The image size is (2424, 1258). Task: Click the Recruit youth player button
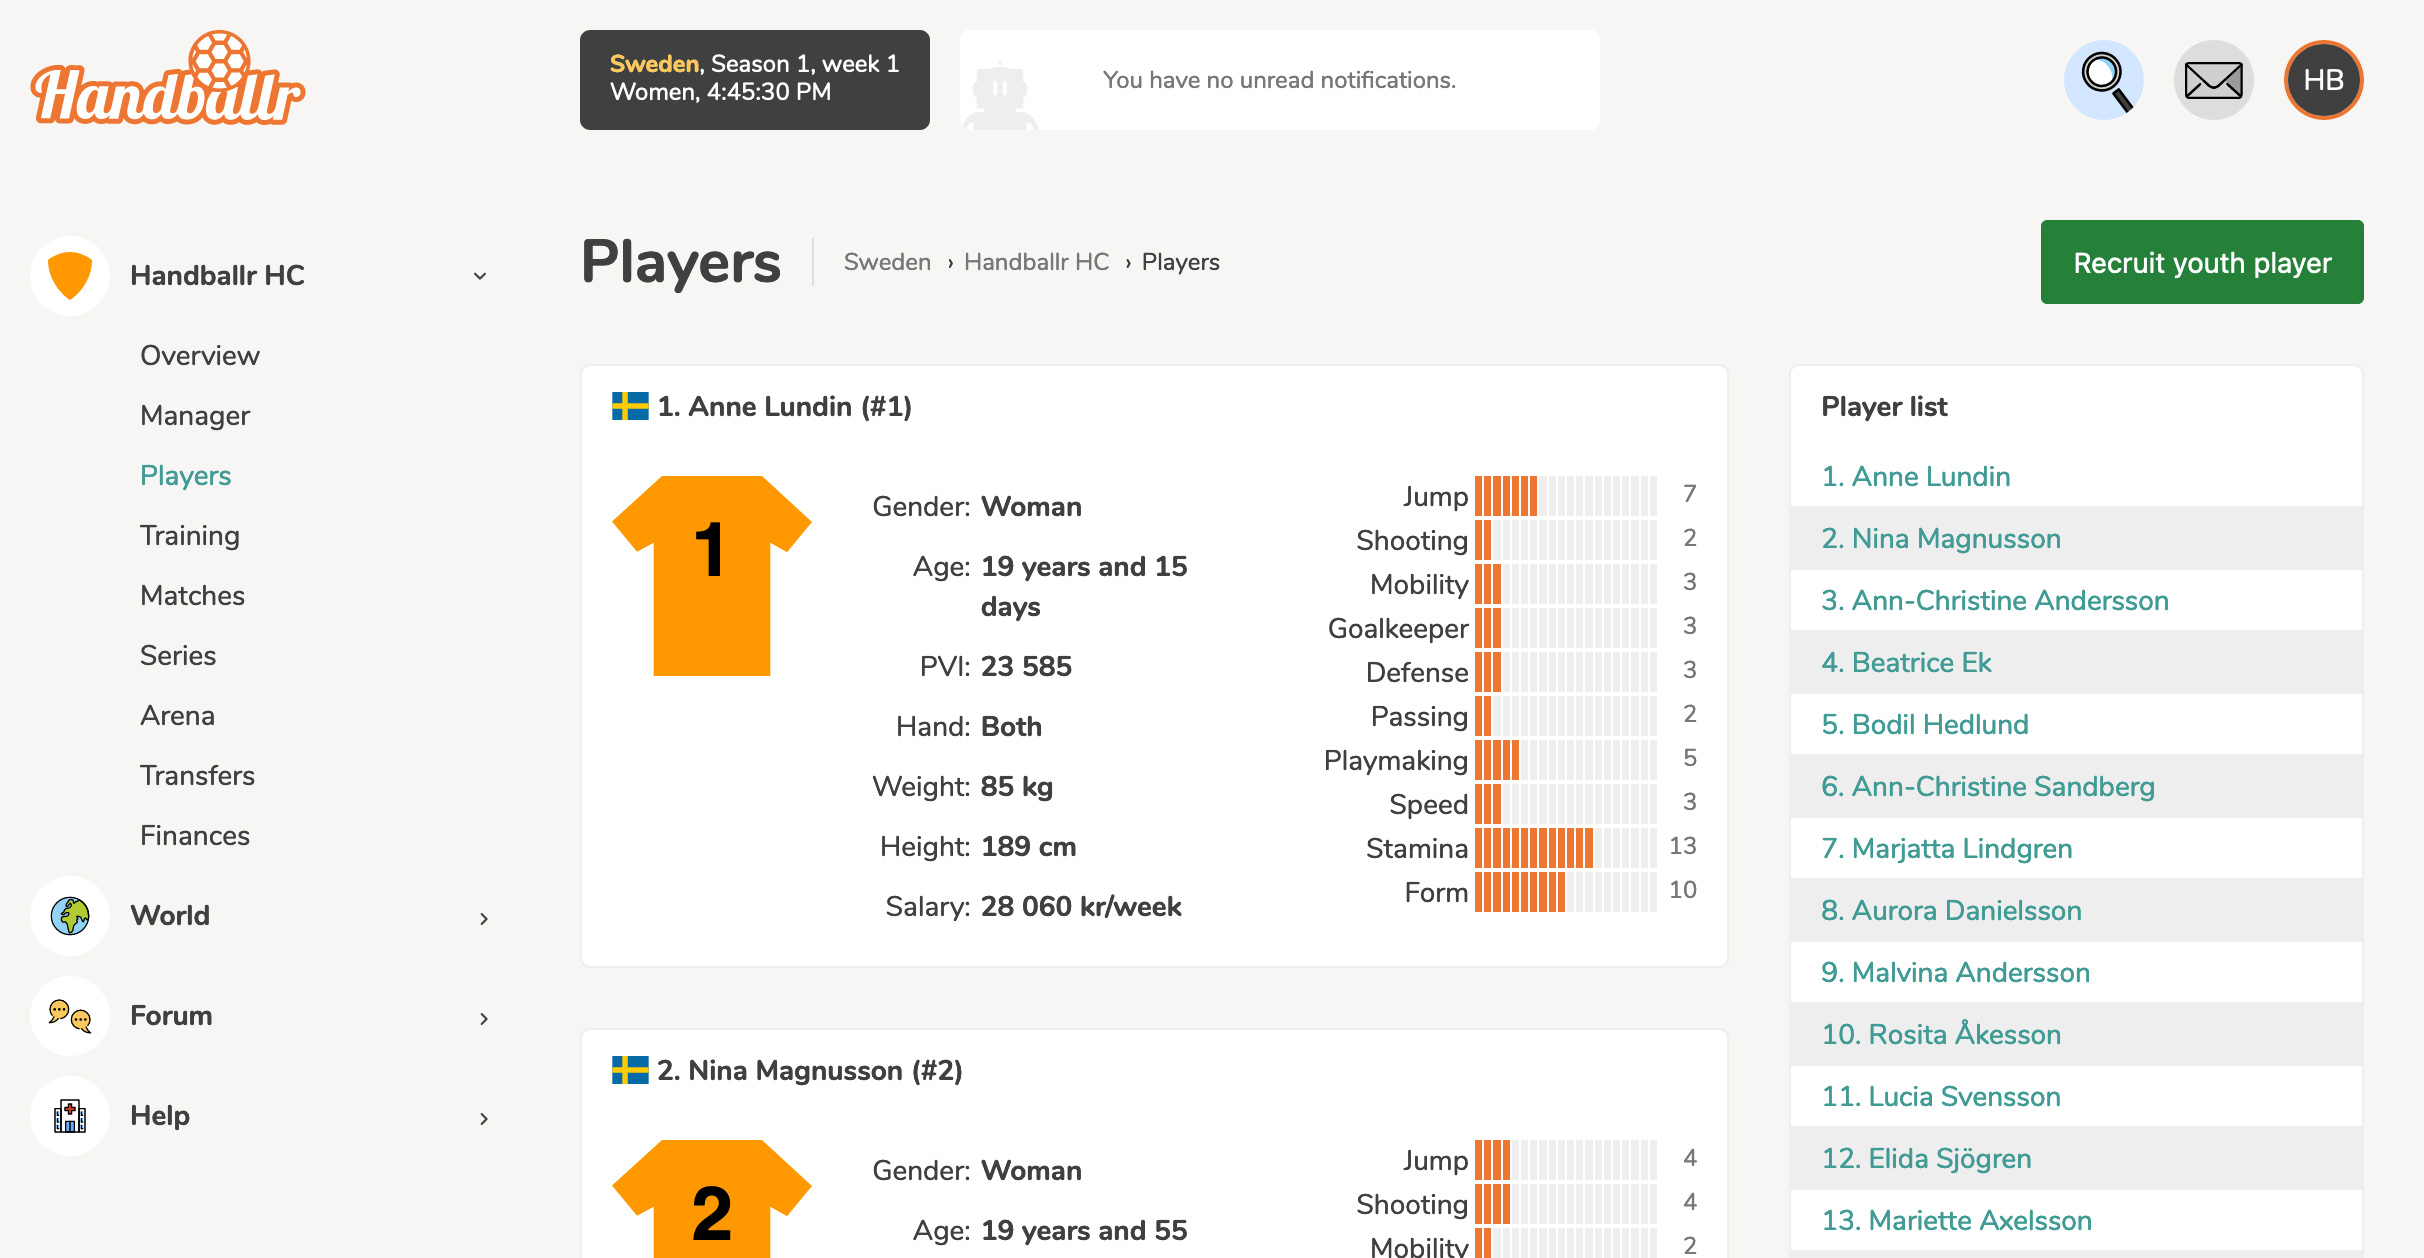click(x=2202, y=262)
